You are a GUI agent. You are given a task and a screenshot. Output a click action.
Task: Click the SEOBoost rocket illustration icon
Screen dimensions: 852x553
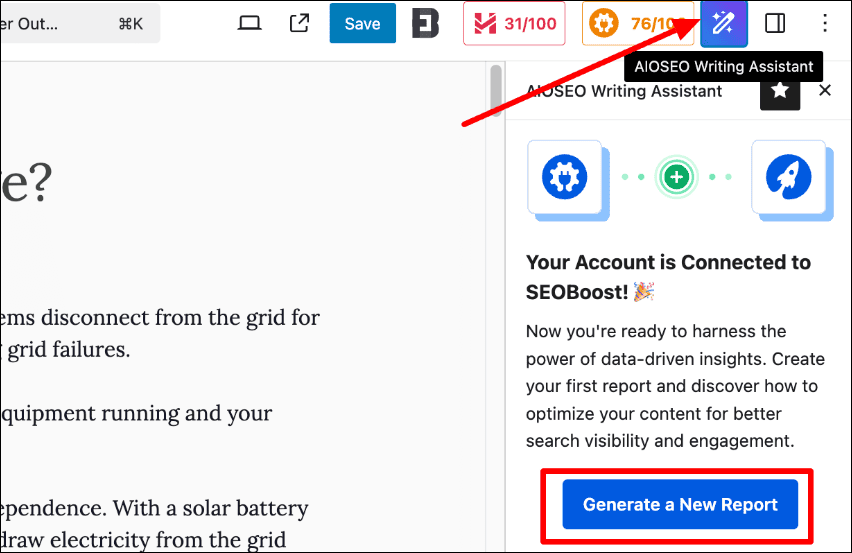[x=788, y=177]
